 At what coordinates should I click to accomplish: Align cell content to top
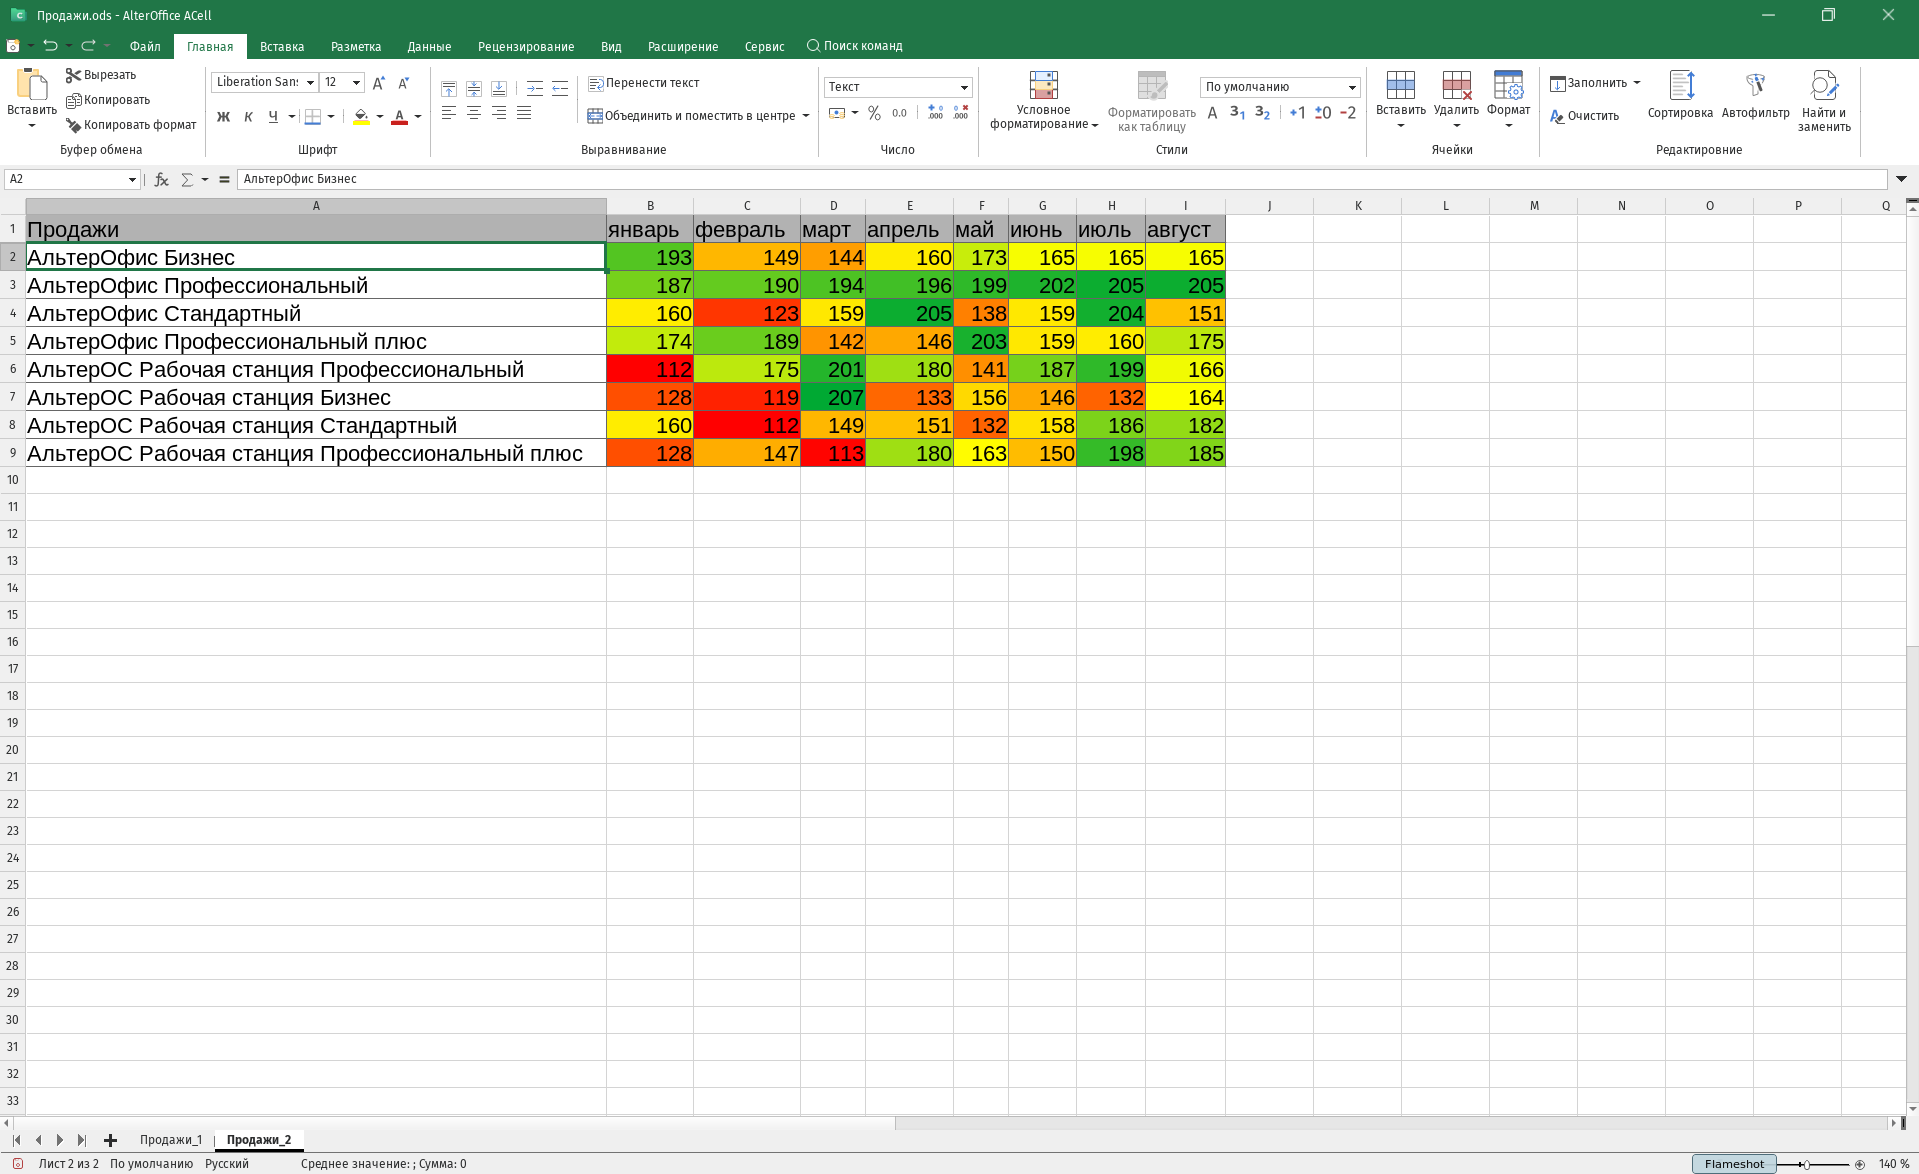pos(449,89)
